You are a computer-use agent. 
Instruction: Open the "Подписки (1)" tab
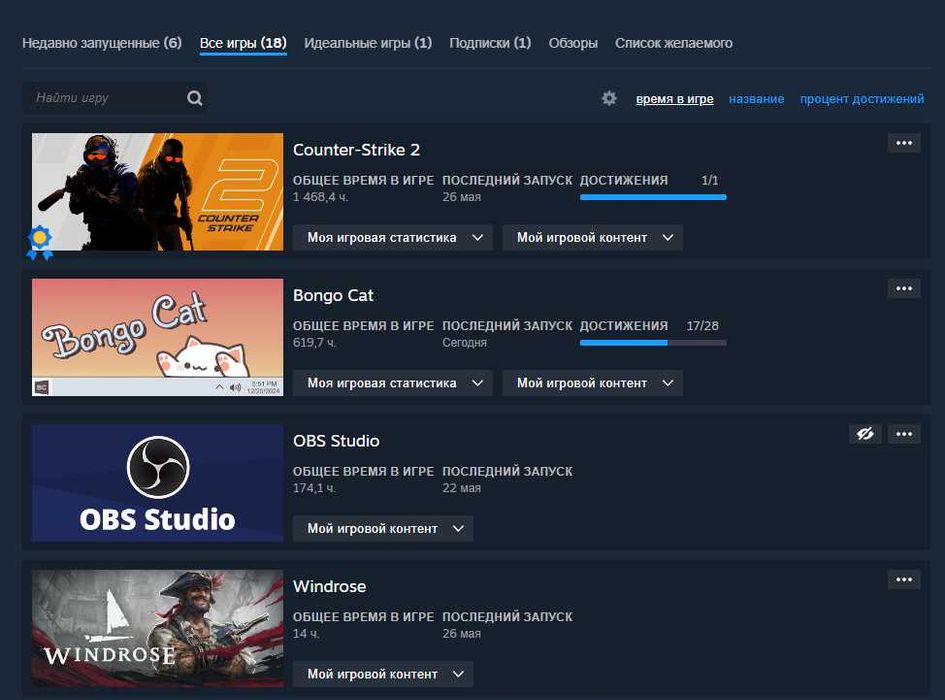pyautogui.click(x=490, y=43)
